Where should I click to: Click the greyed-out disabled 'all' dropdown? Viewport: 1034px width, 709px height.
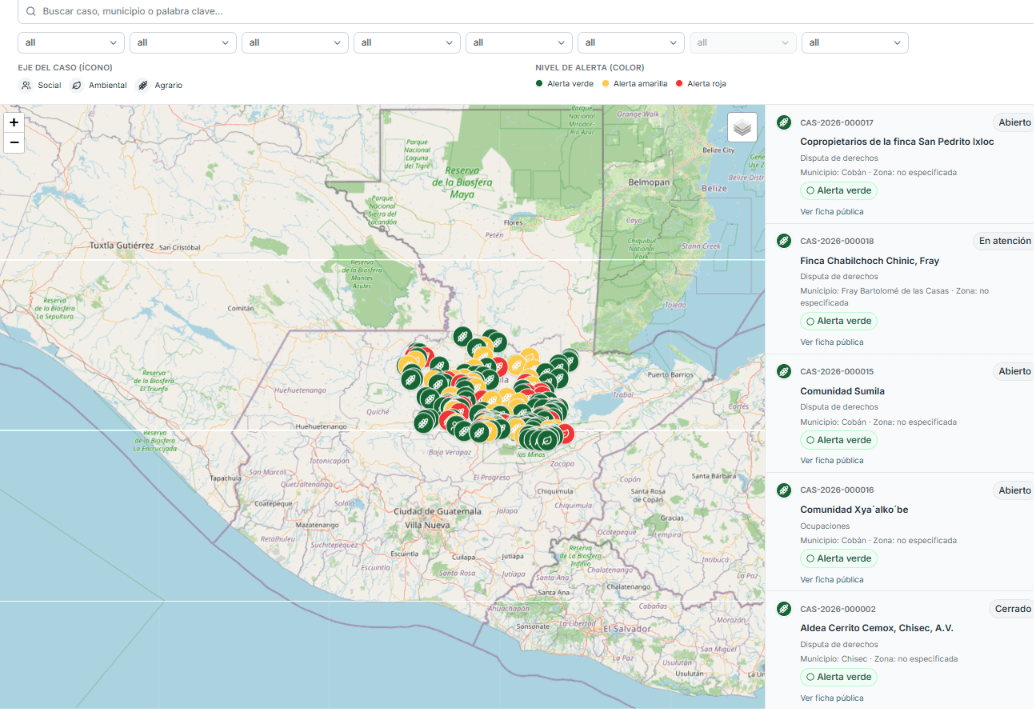[743, 43]
